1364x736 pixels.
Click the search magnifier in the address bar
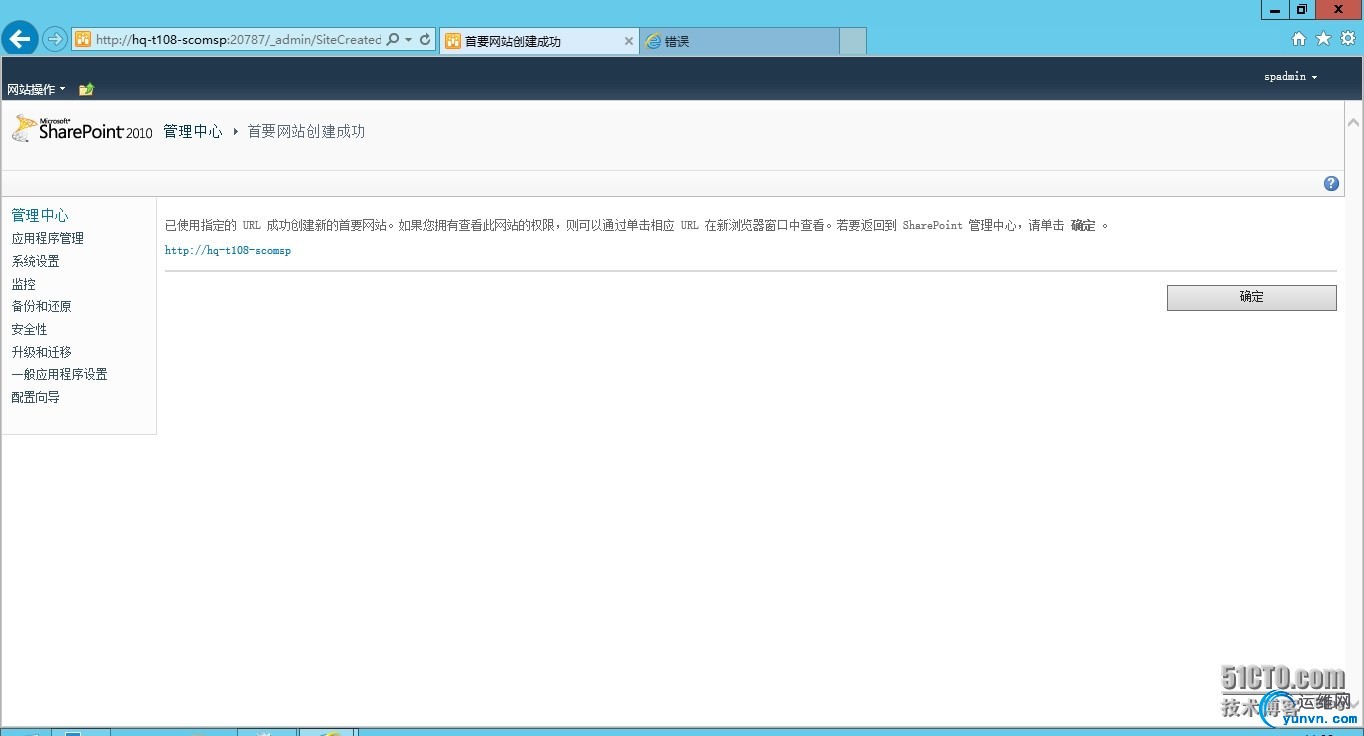click(392, 40)
